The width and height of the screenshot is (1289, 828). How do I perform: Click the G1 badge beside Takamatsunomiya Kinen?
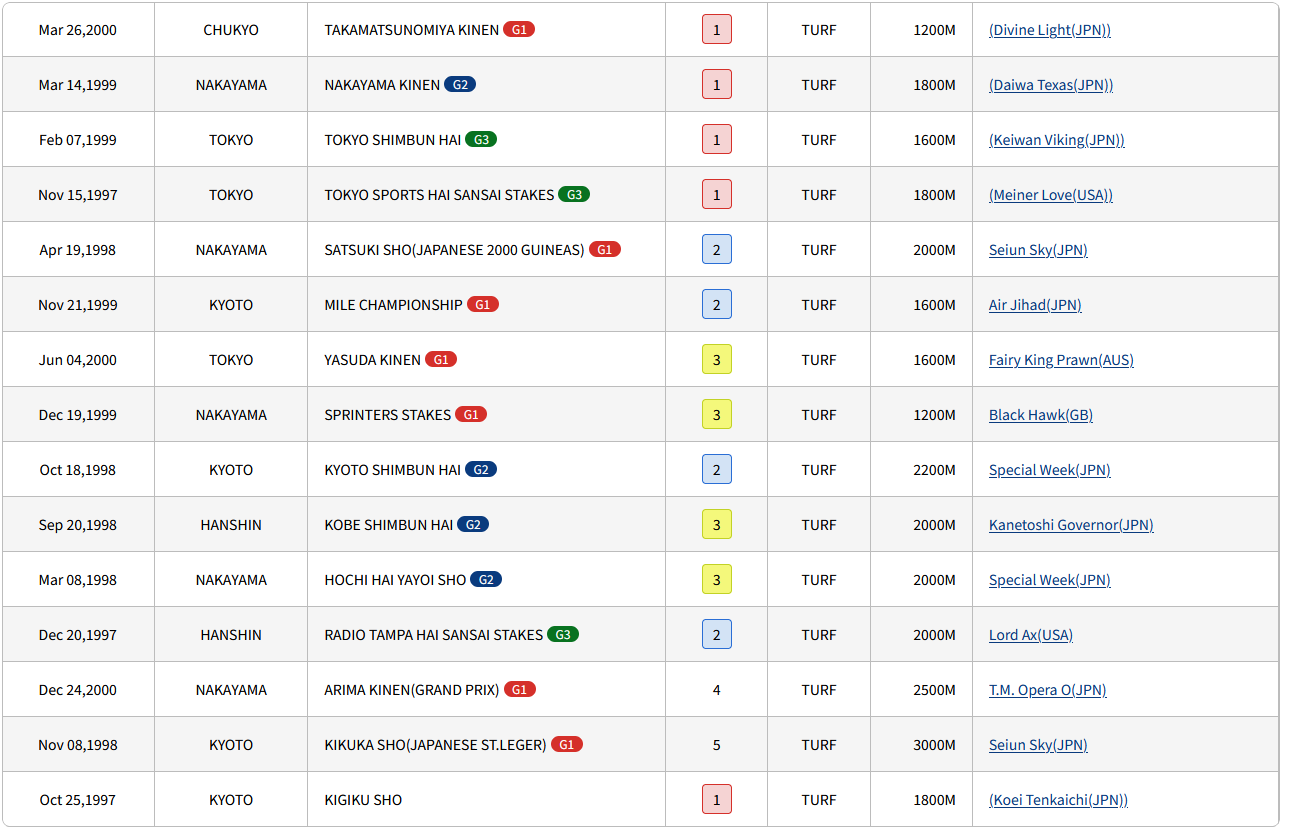519,30
